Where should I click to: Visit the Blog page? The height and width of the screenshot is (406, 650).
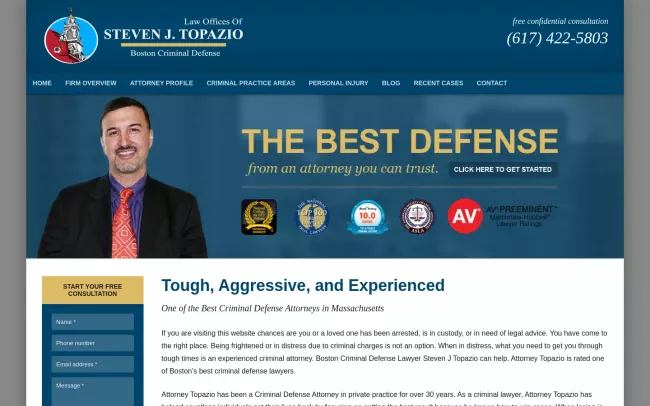click(x=391, y=83)
